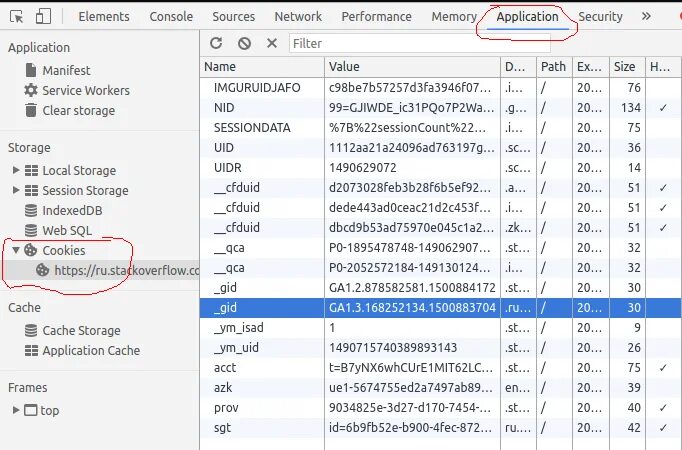682x450 pixels.
Task: Sort by the Expires column header
Action: click(x=591, y=67)
